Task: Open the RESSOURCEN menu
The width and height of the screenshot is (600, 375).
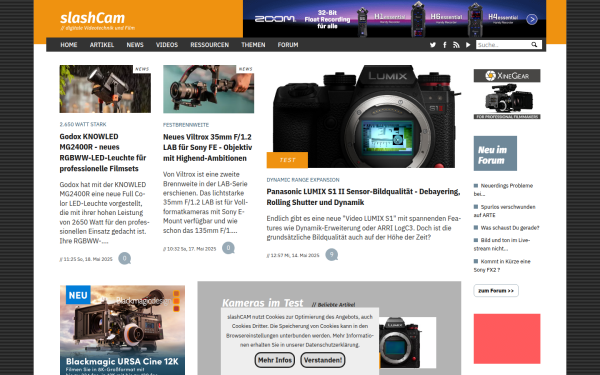Action: tap(210, 45)
